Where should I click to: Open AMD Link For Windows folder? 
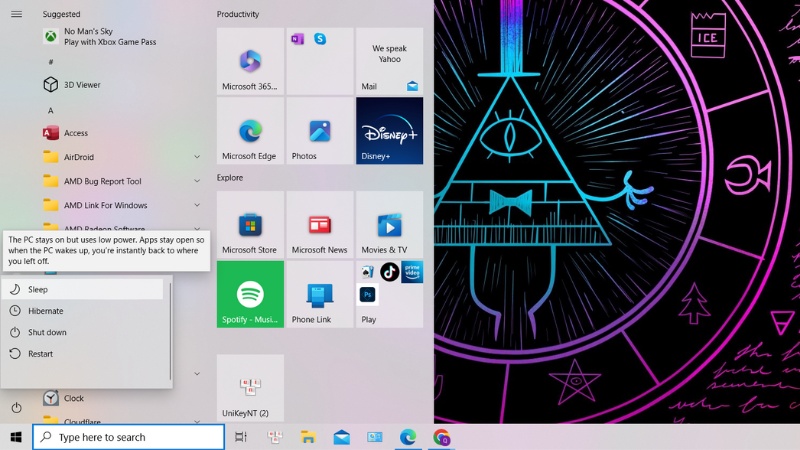click(121, 205)
